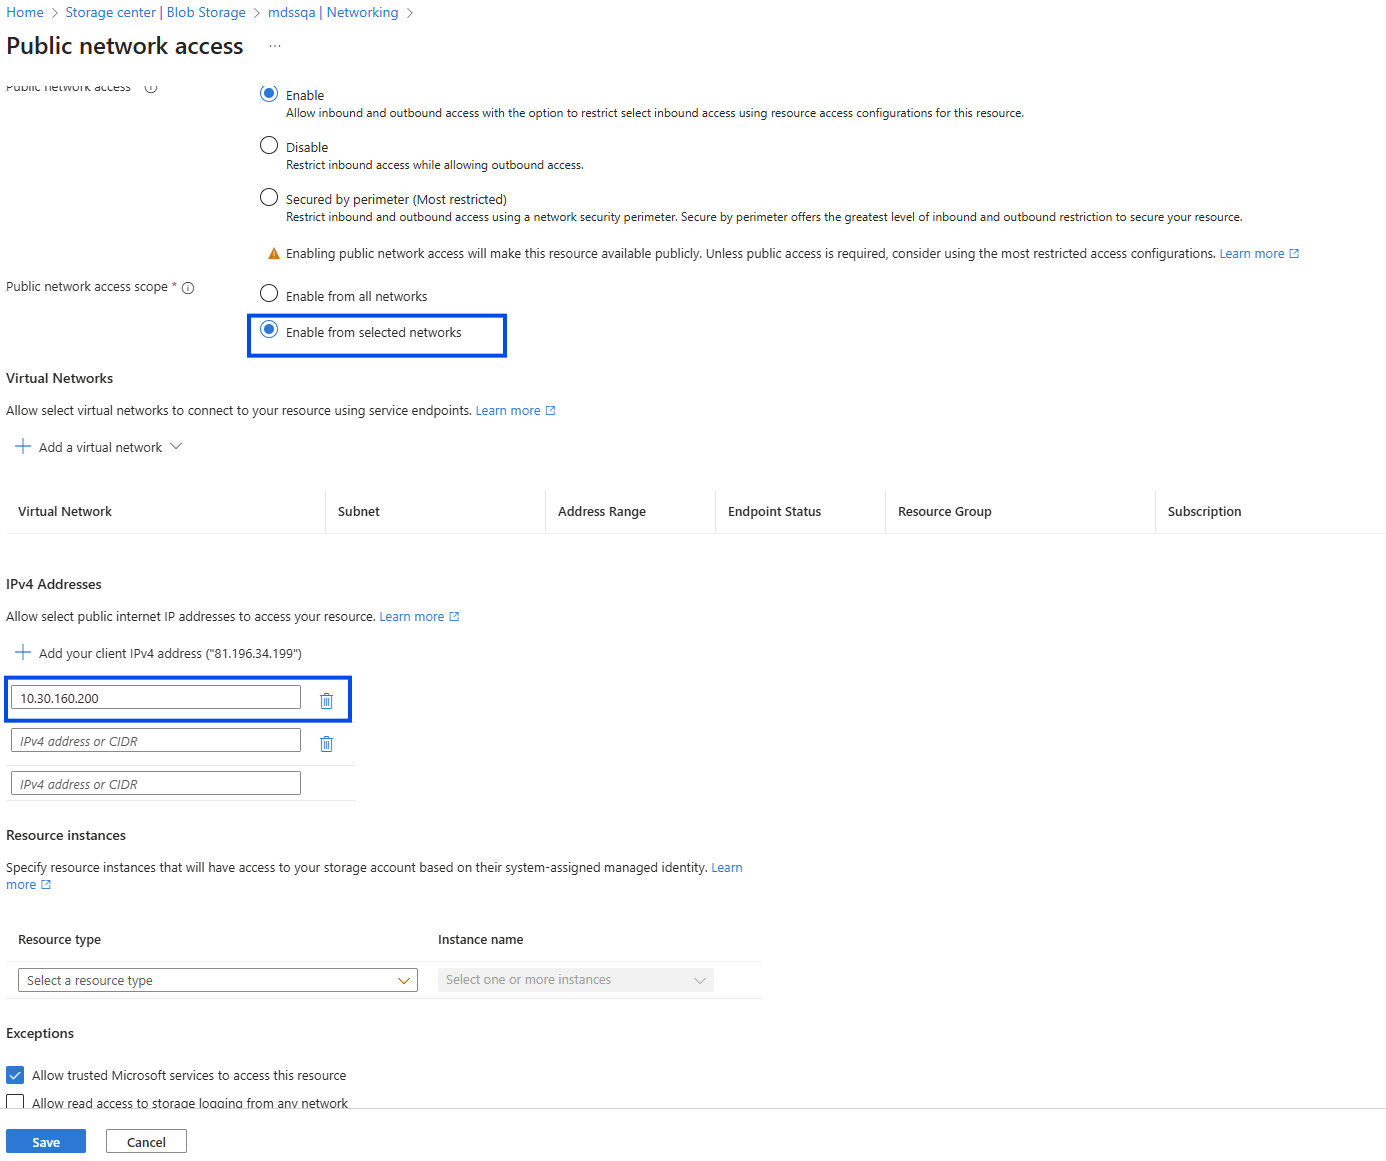This screenshot has height=1161, width=1386.
Task: Click plus icon to add a virtual network
Action: point(23,447)
